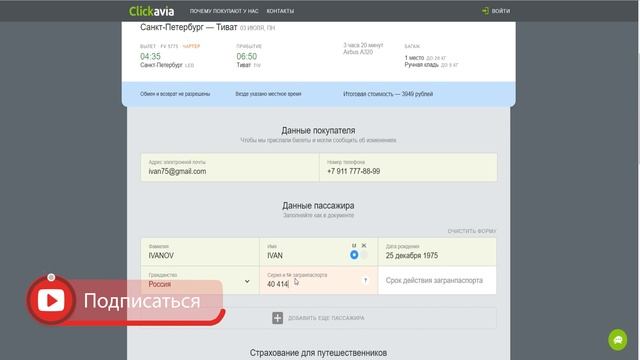Image resolution: width=640 pixels, height=360 pixels.
Task: Click the 'Очистить форму' link
Action: coord(471,231)
